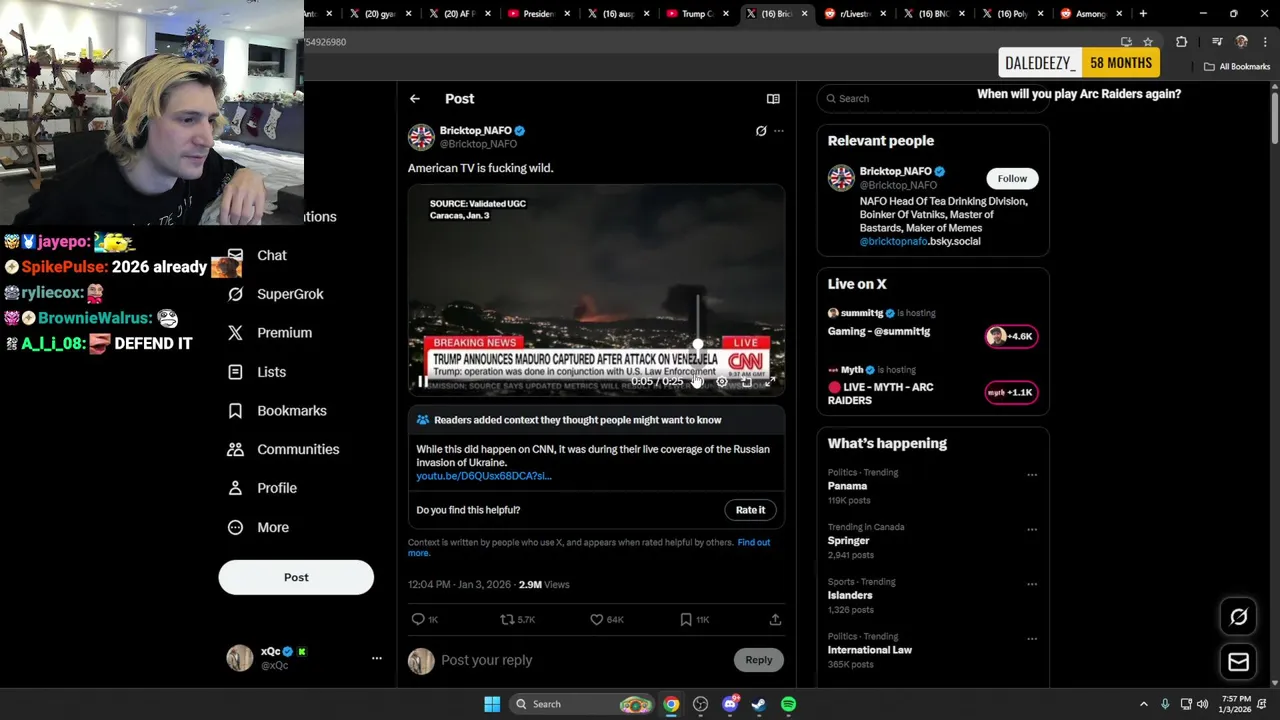Open more options for Islanders trend
Screen dimensions: 1280x720
point(1032,584)
